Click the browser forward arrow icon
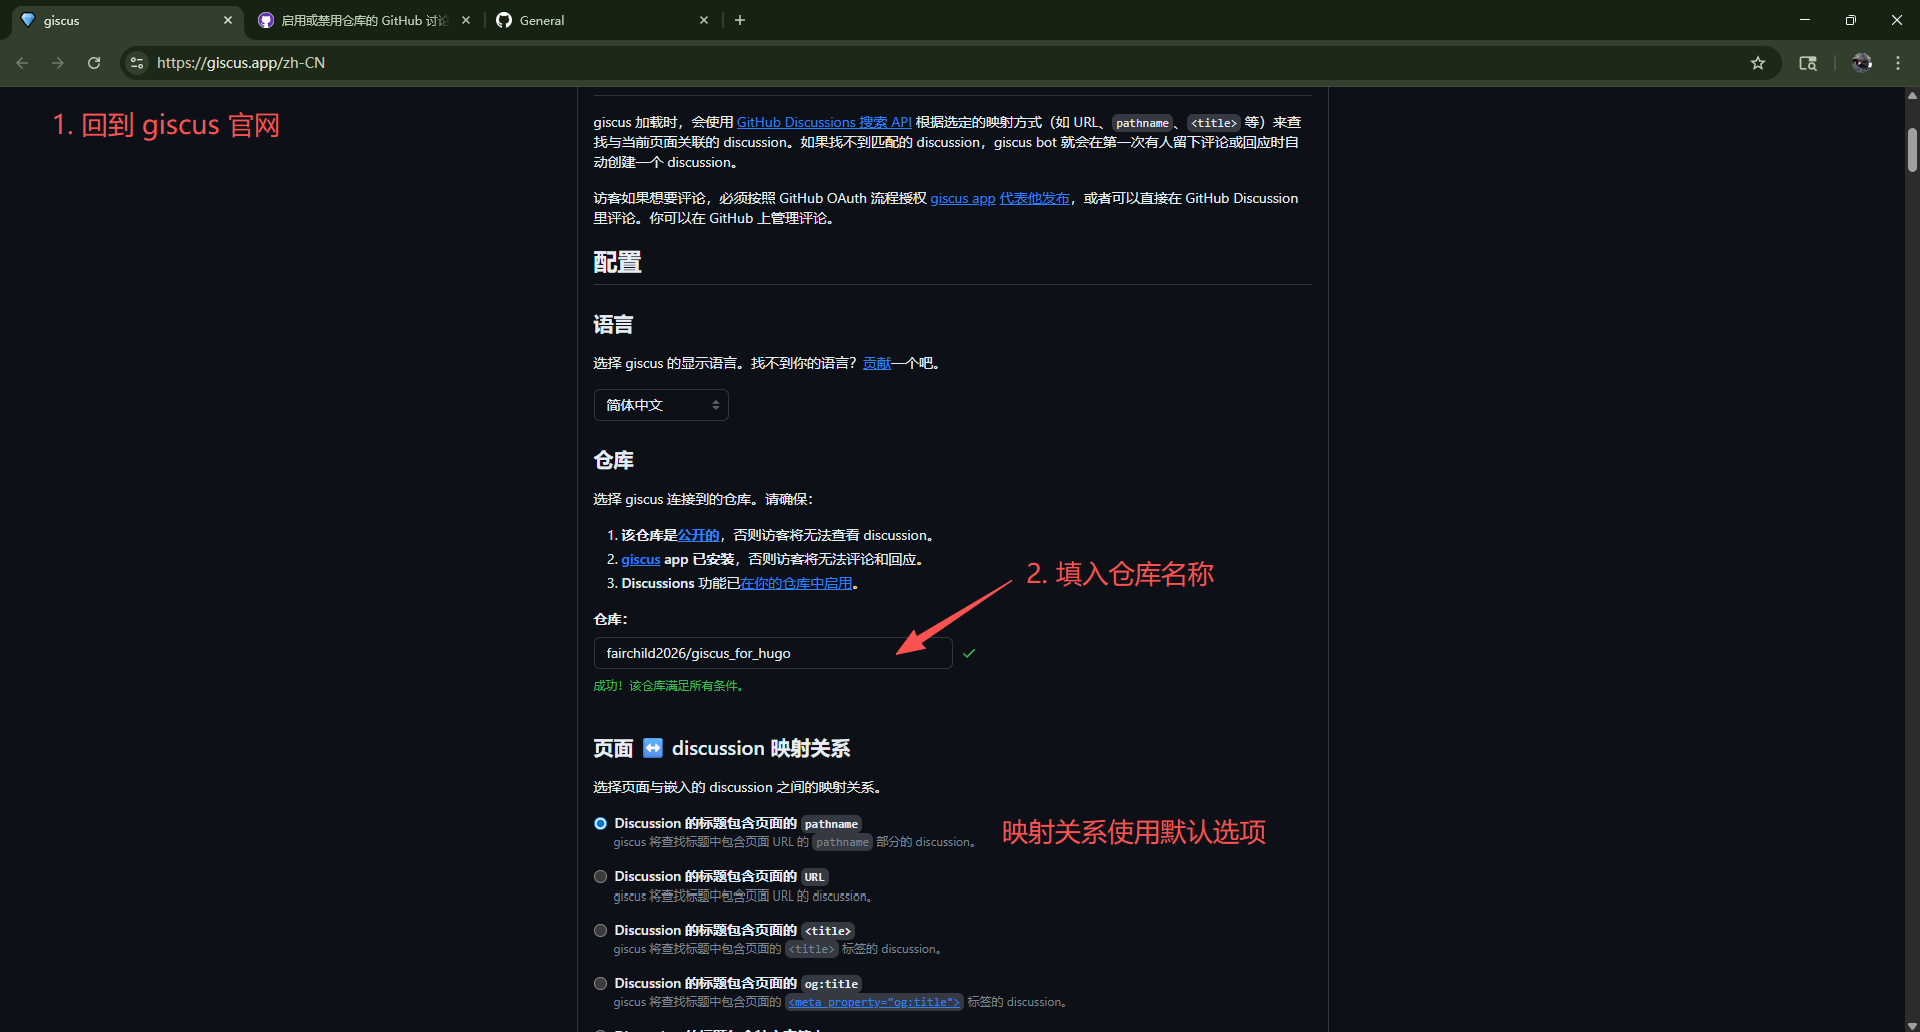 58,63
